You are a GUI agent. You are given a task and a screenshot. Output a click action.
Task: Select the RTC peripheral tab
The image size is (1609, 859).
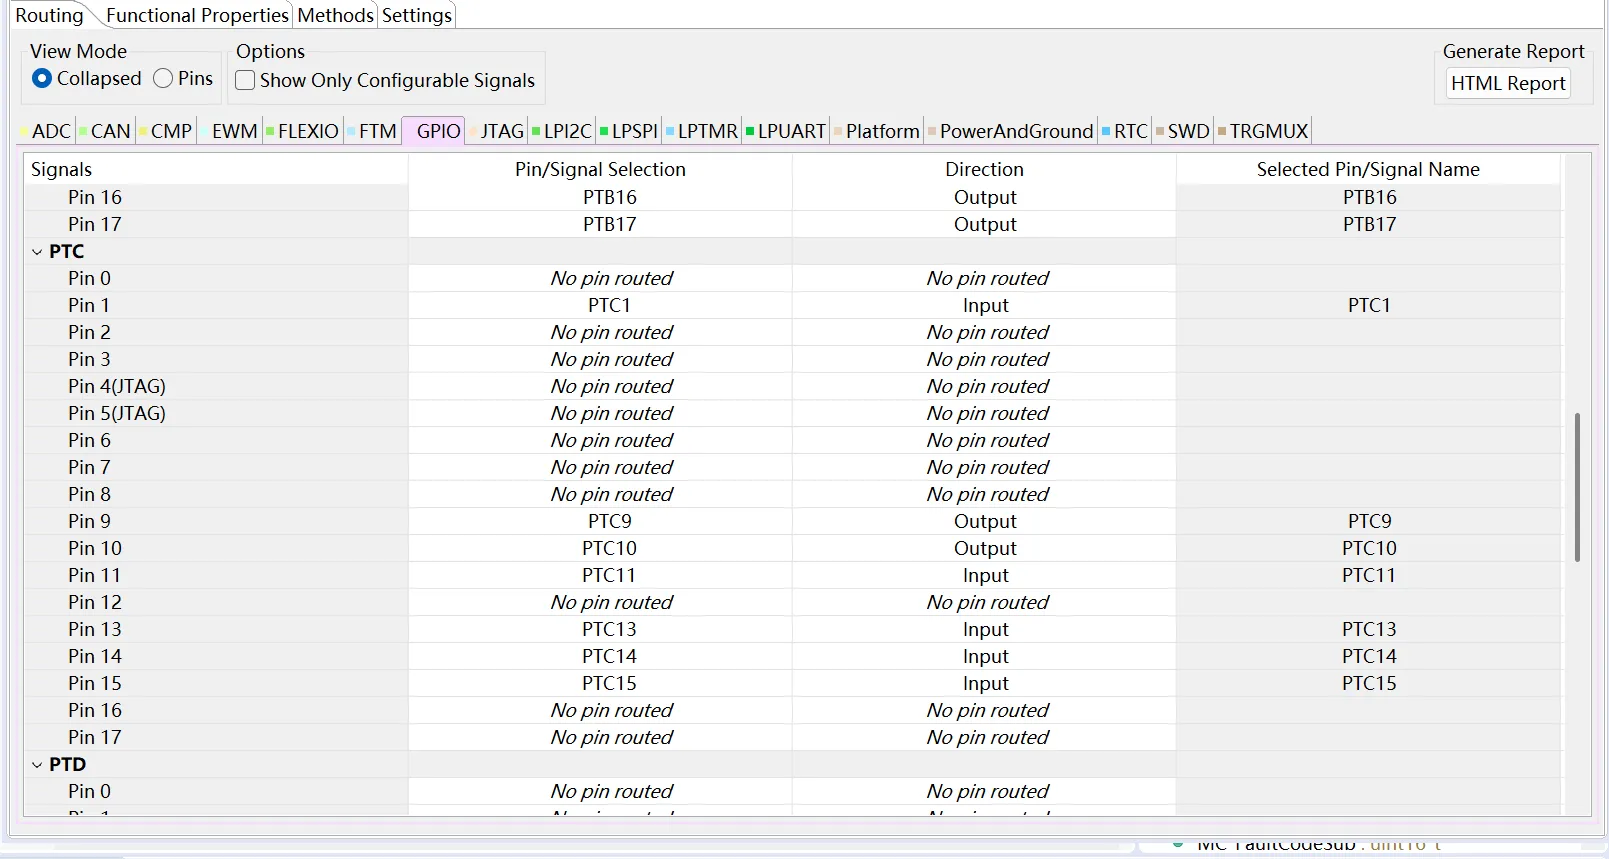point(1125,131)
